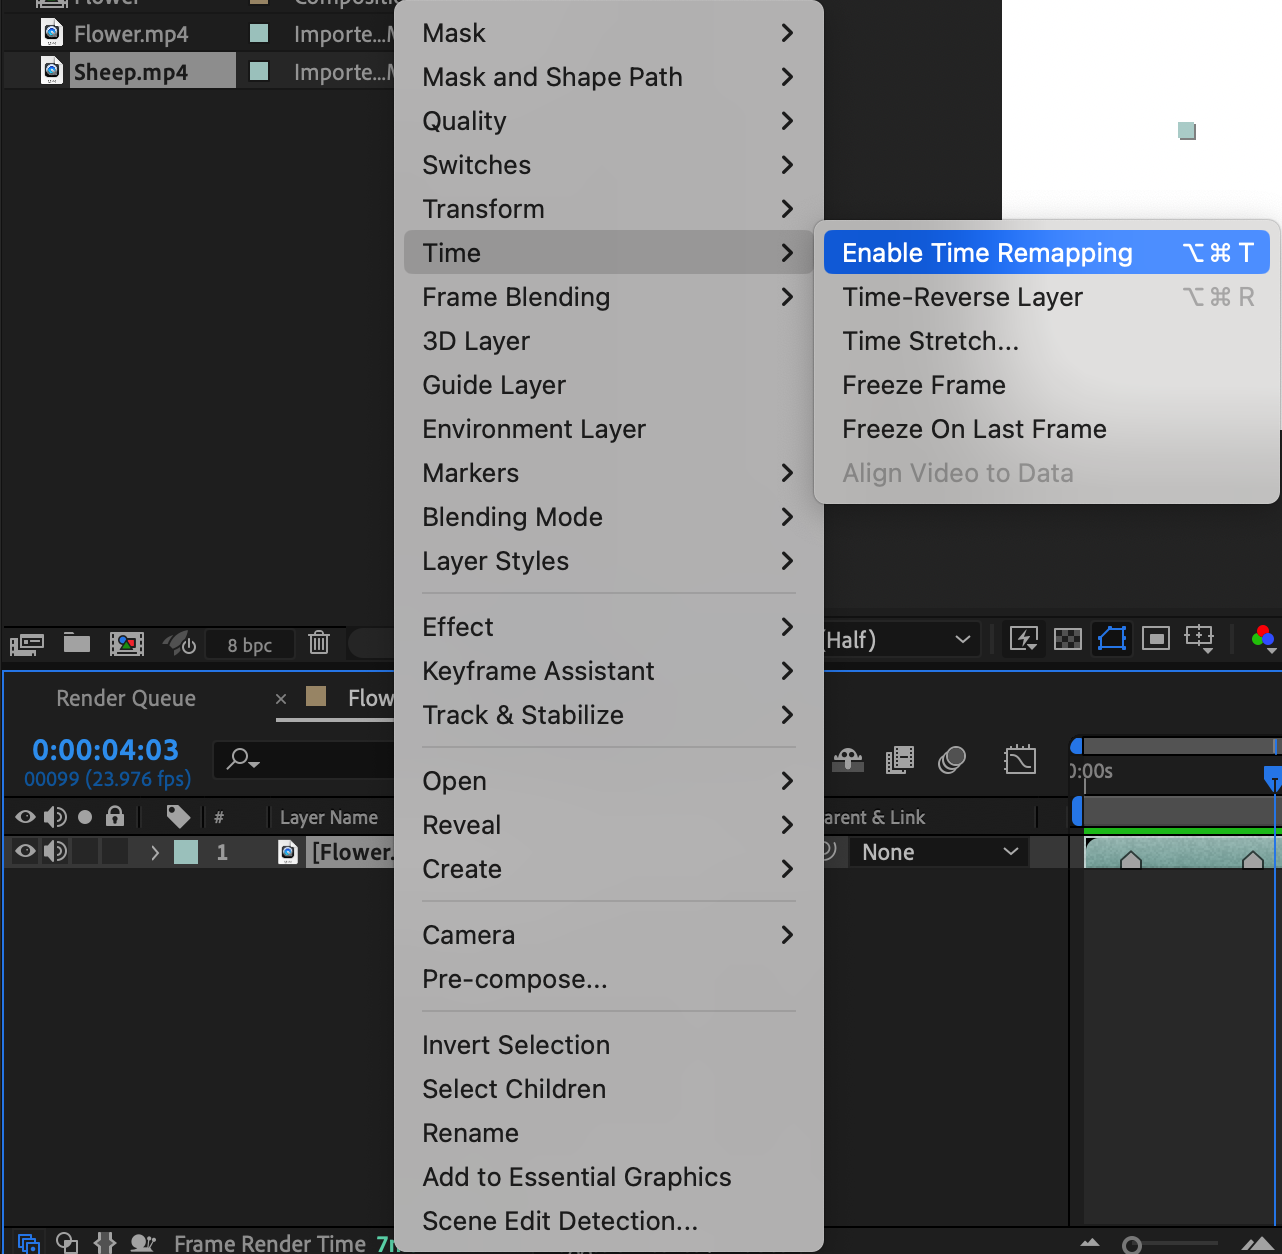The width and height of the screenshot is (1282, 1254).
Task: Click the New Composition icon
Action: click(x=127, y=643)
